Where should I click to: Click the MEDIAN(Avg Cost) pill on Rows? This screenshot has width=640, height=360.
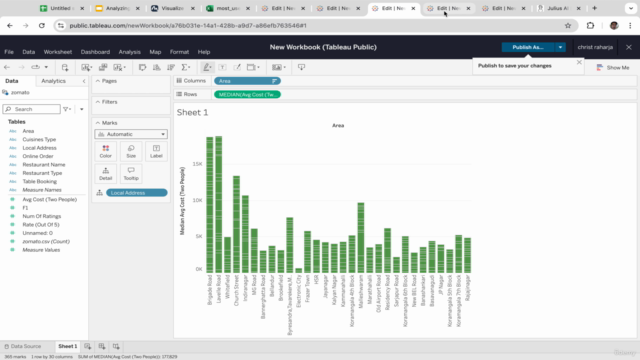point(247,95)
